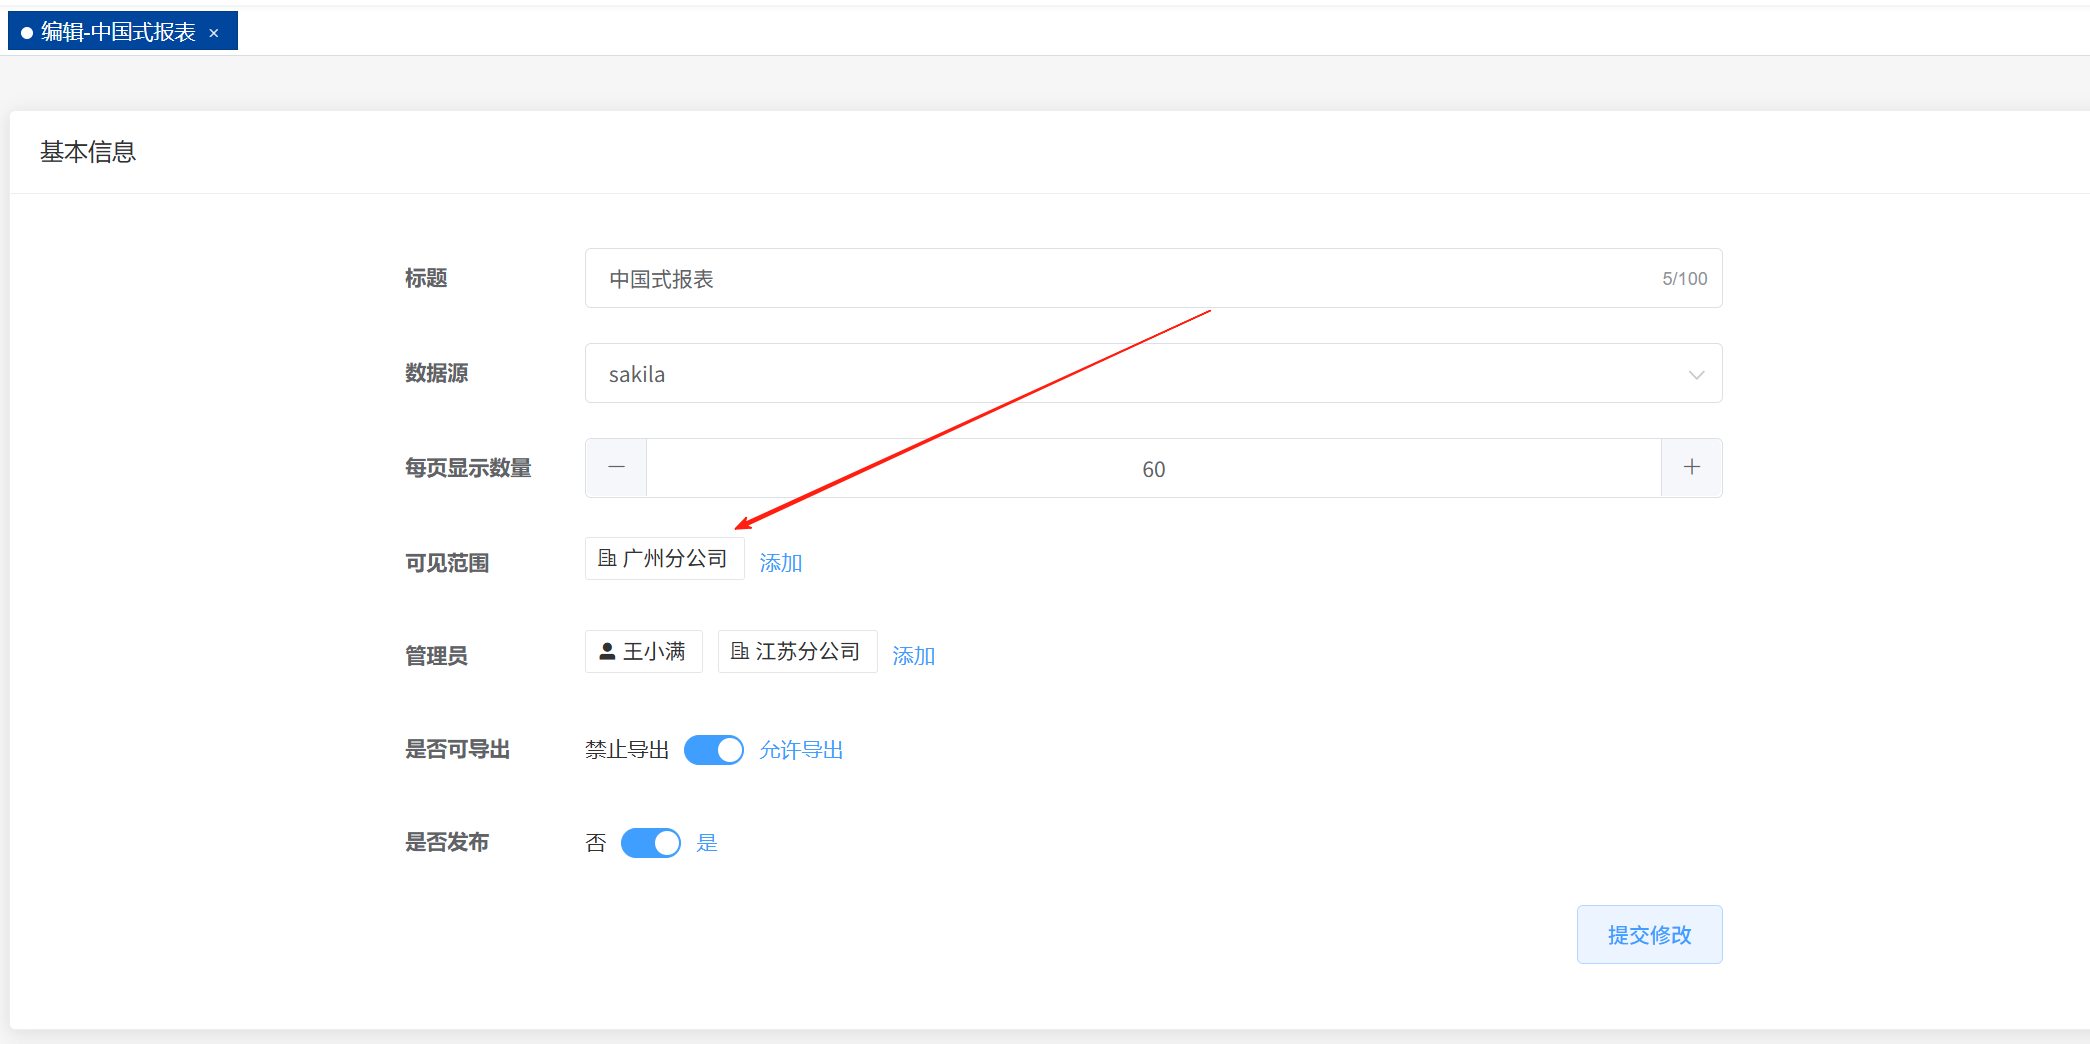
Task: Click the 广州分公司 building icon
Action: pyautogui.click(x=607, y=558)
